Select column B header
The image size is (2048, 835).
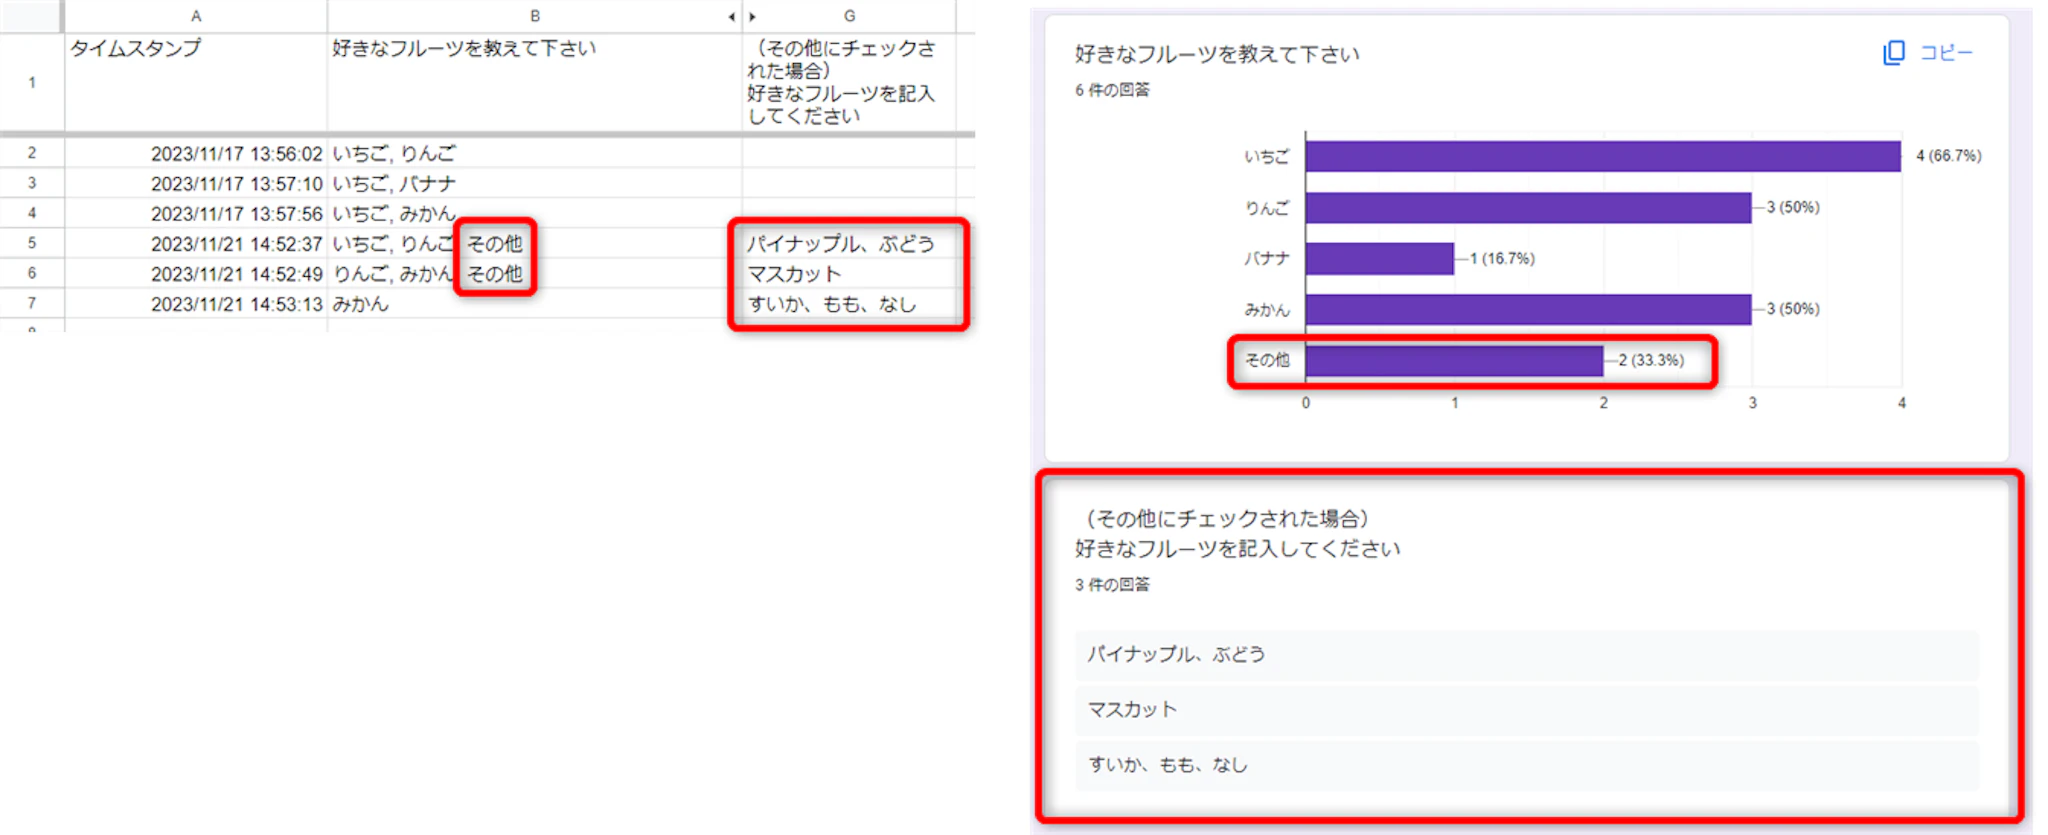tap(534, 16)
